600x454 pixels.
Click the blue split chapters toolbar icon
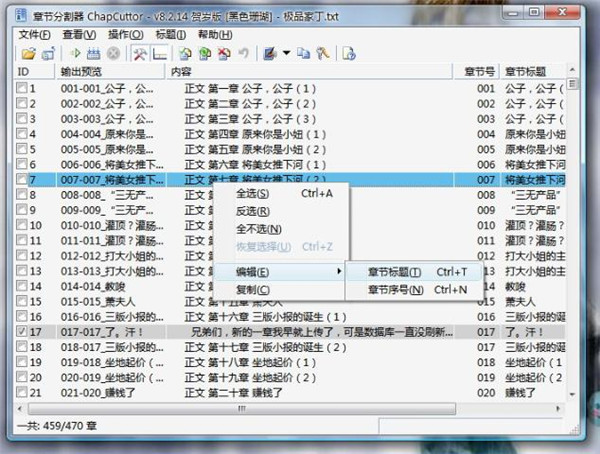click(x=93, y=54)
